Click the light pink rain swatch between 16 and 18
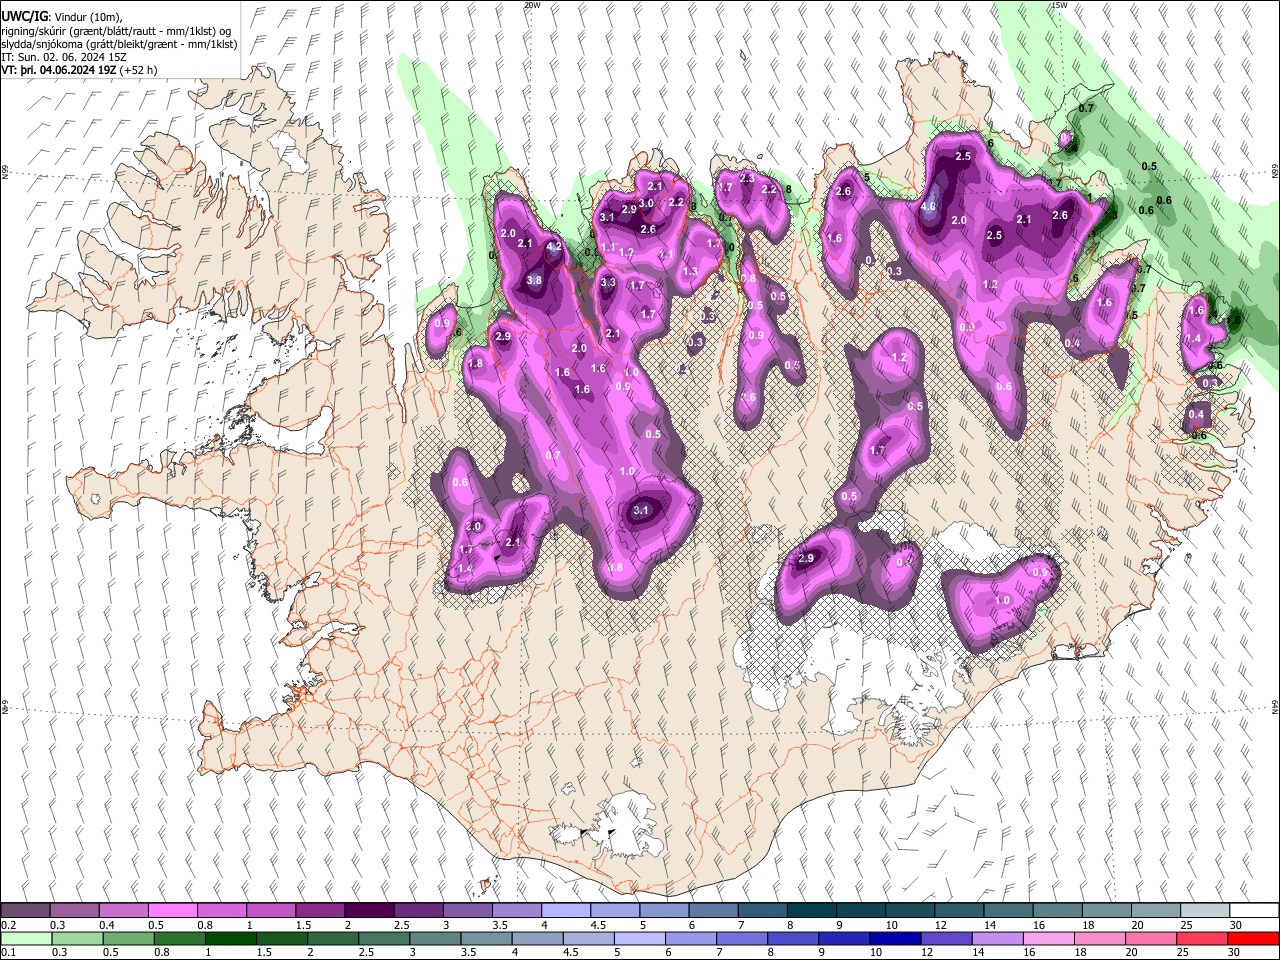Viewport: 1280px width, 960px height. tap(1048, 938)
